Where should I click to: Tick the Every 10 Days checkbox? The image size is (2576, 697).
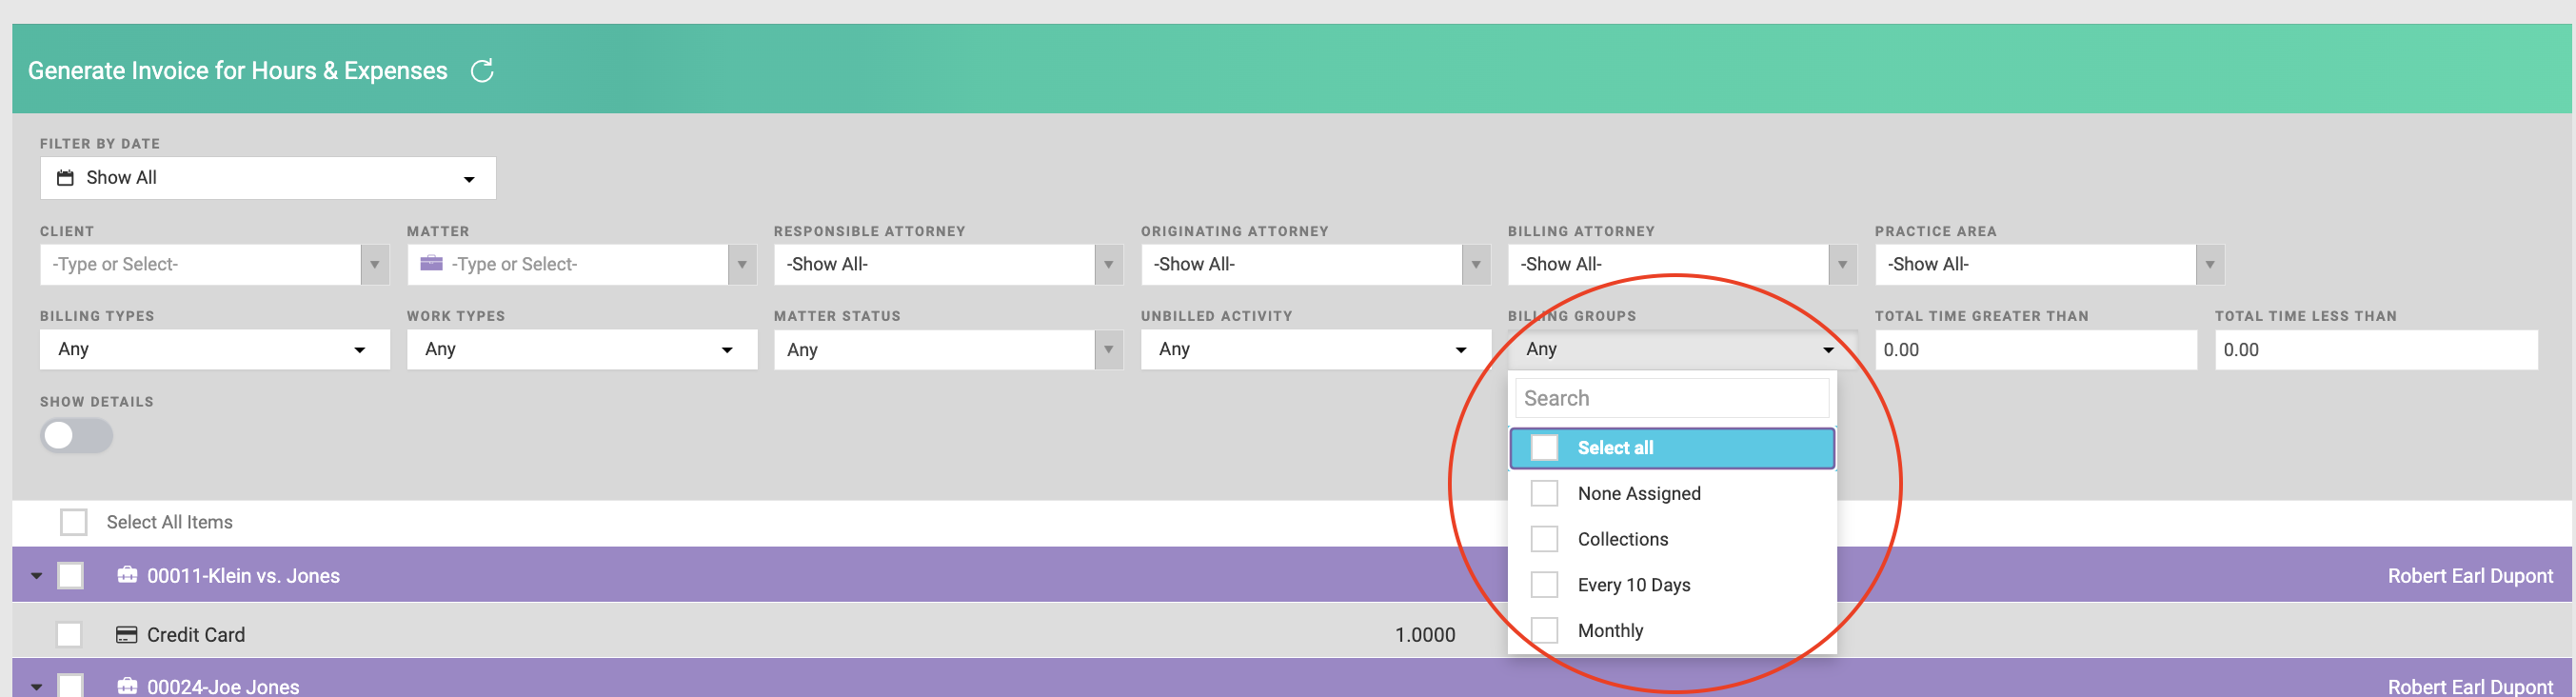pos(1544,585)
